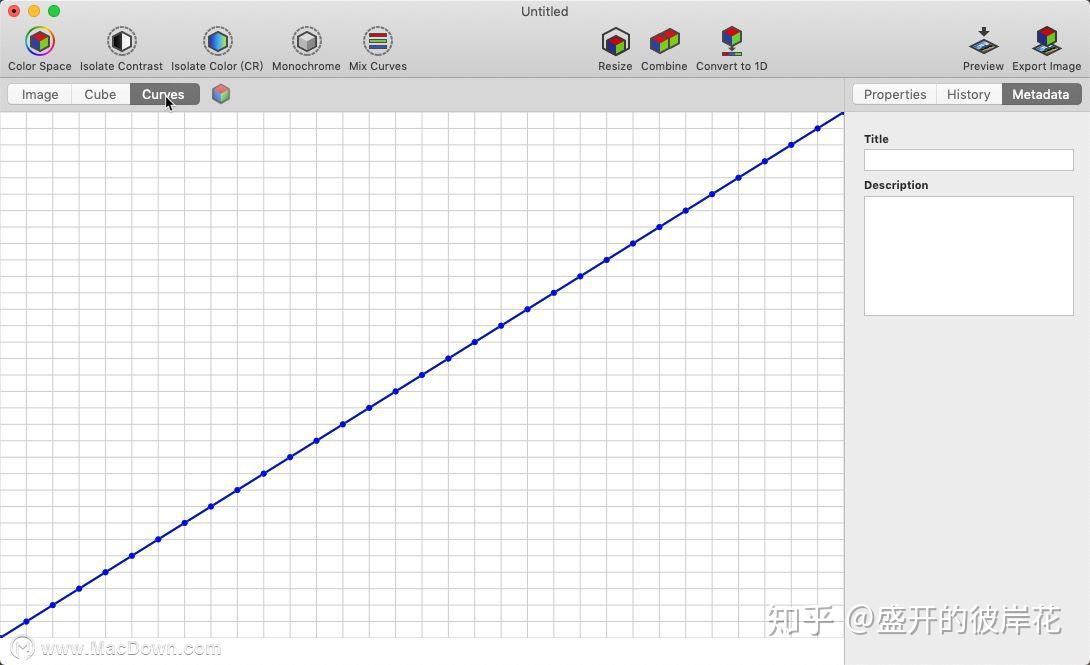
Task: Open the Color Space tool
Action: (x=39, y=42)
